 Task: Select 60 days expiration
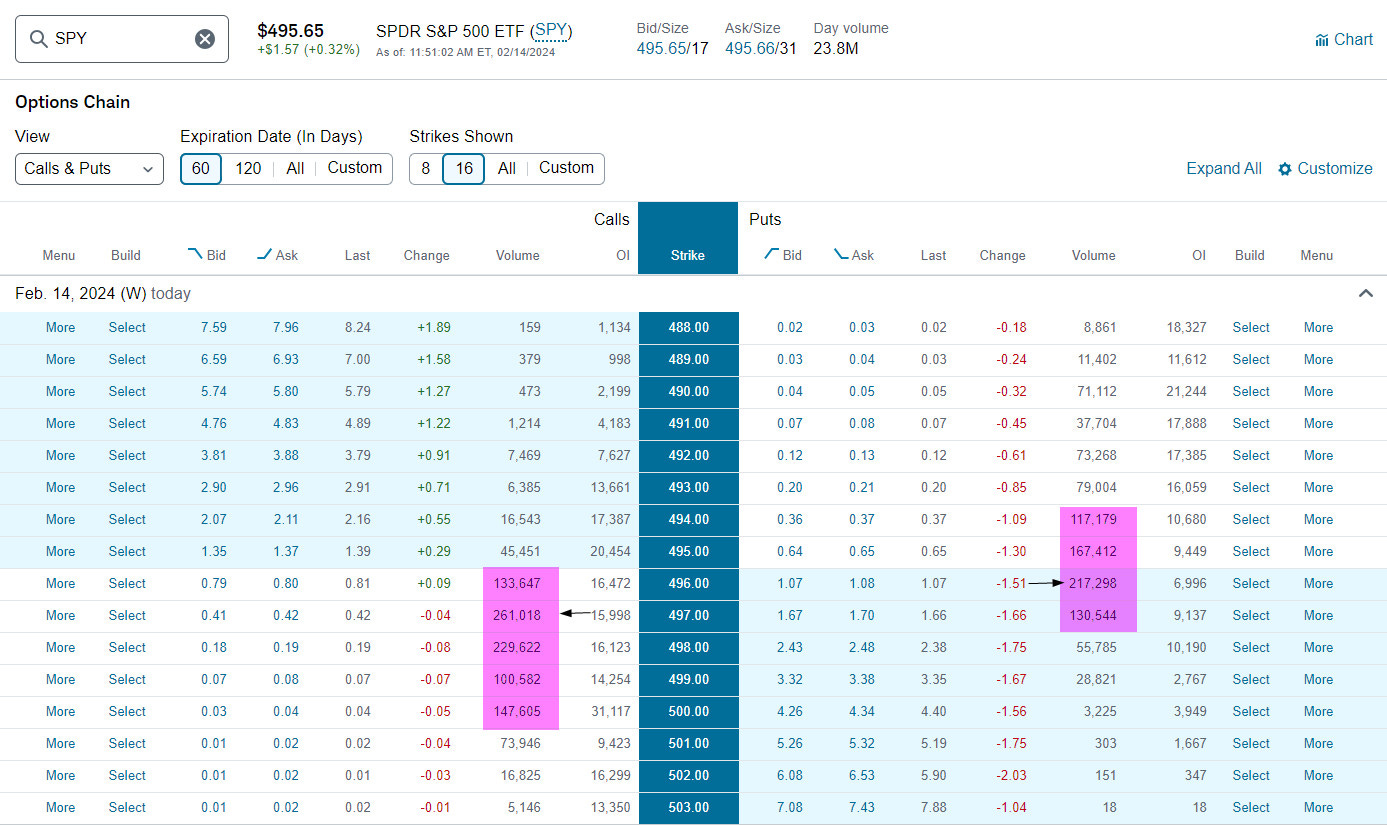201,169
